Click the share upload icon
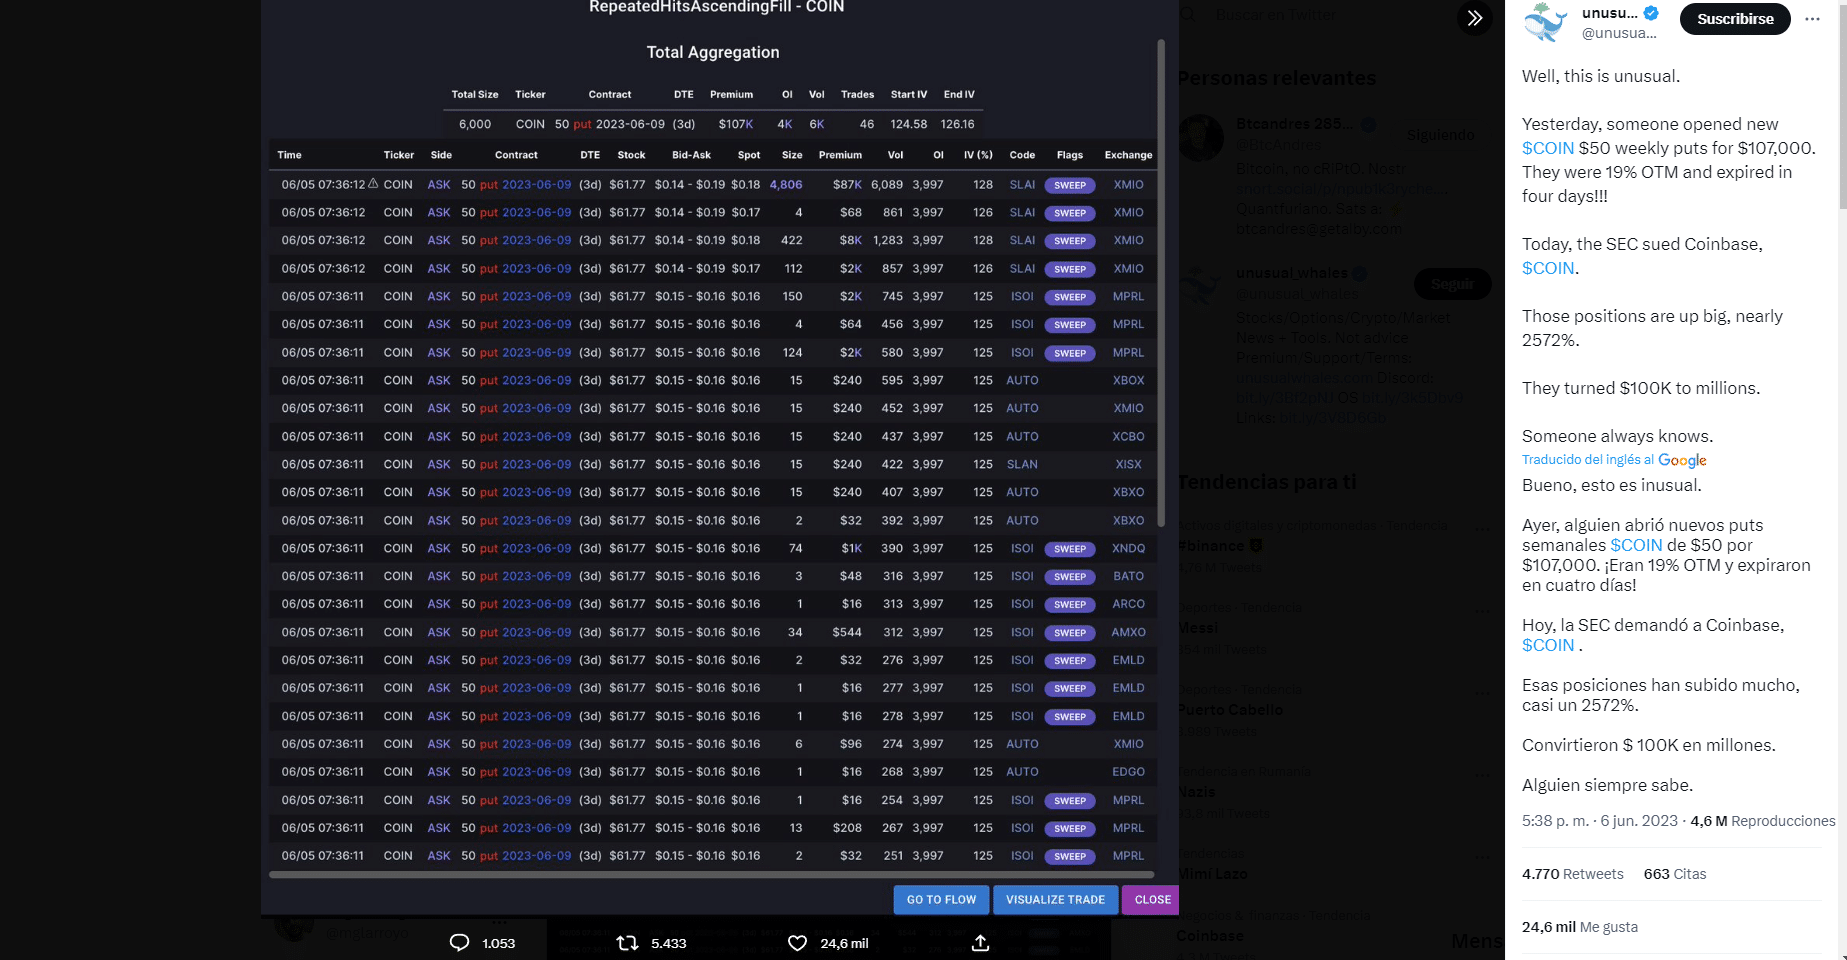The image size is (1847, 960). 980,943
